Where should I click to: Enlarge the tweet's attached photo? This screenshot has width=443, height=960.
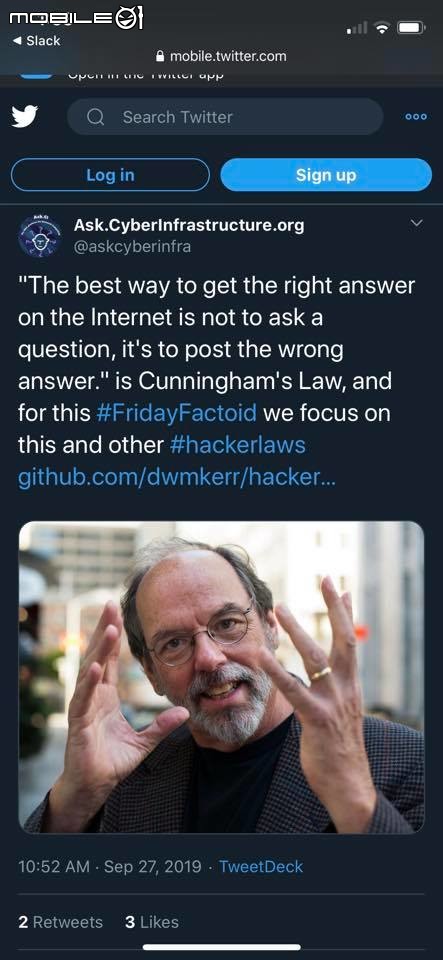[x=222, y=677]
